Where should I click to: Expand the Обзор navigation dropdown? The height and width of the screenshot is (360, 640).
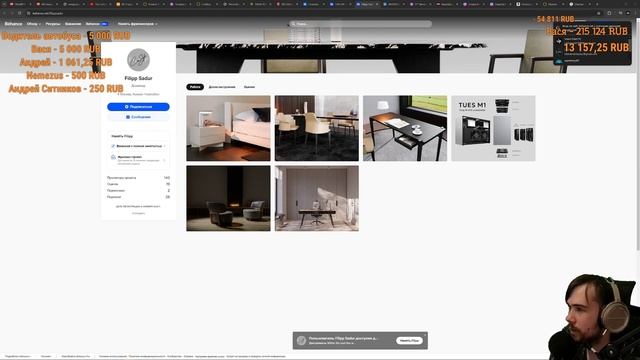33,24
